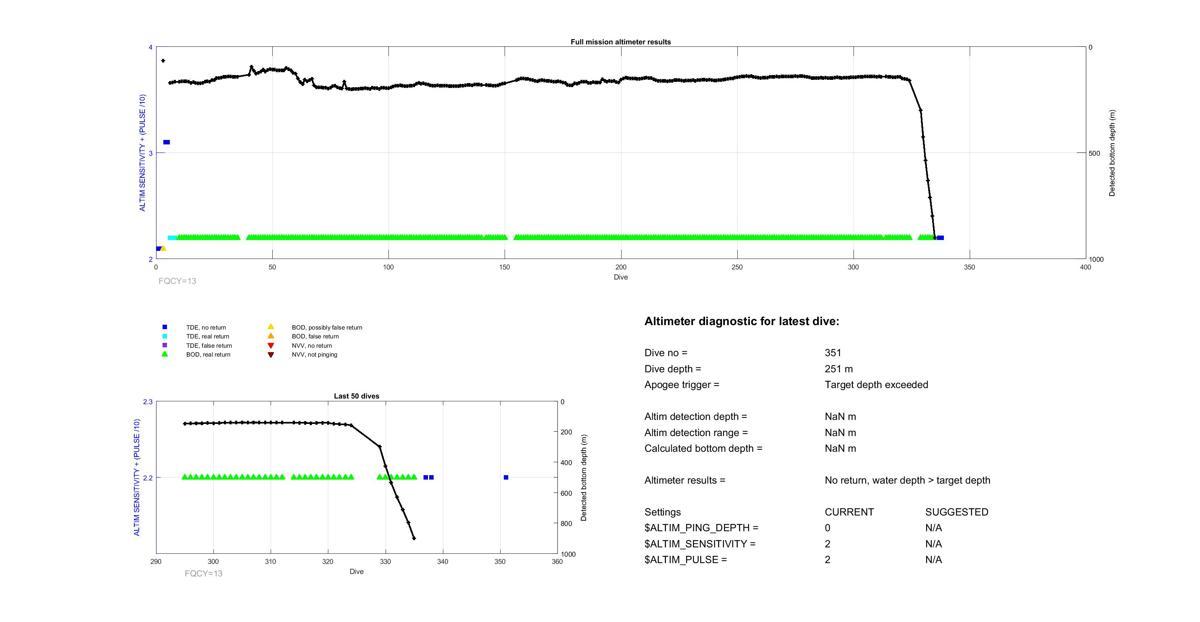Click the current value '2' for $ALTIM_PULSE

pos(828,560)
